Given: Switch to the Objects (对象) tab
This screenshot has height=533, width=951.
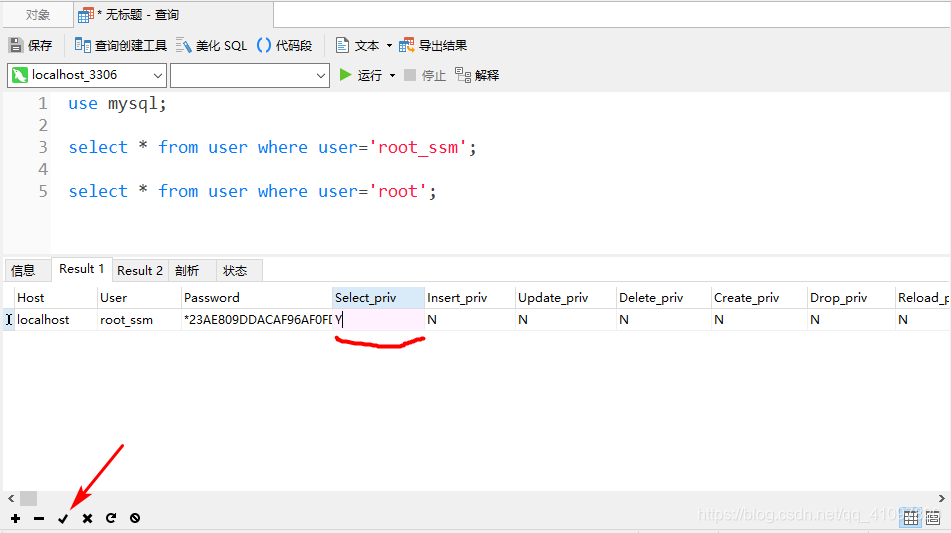Looking at the screenshot, I should point(38,15).
